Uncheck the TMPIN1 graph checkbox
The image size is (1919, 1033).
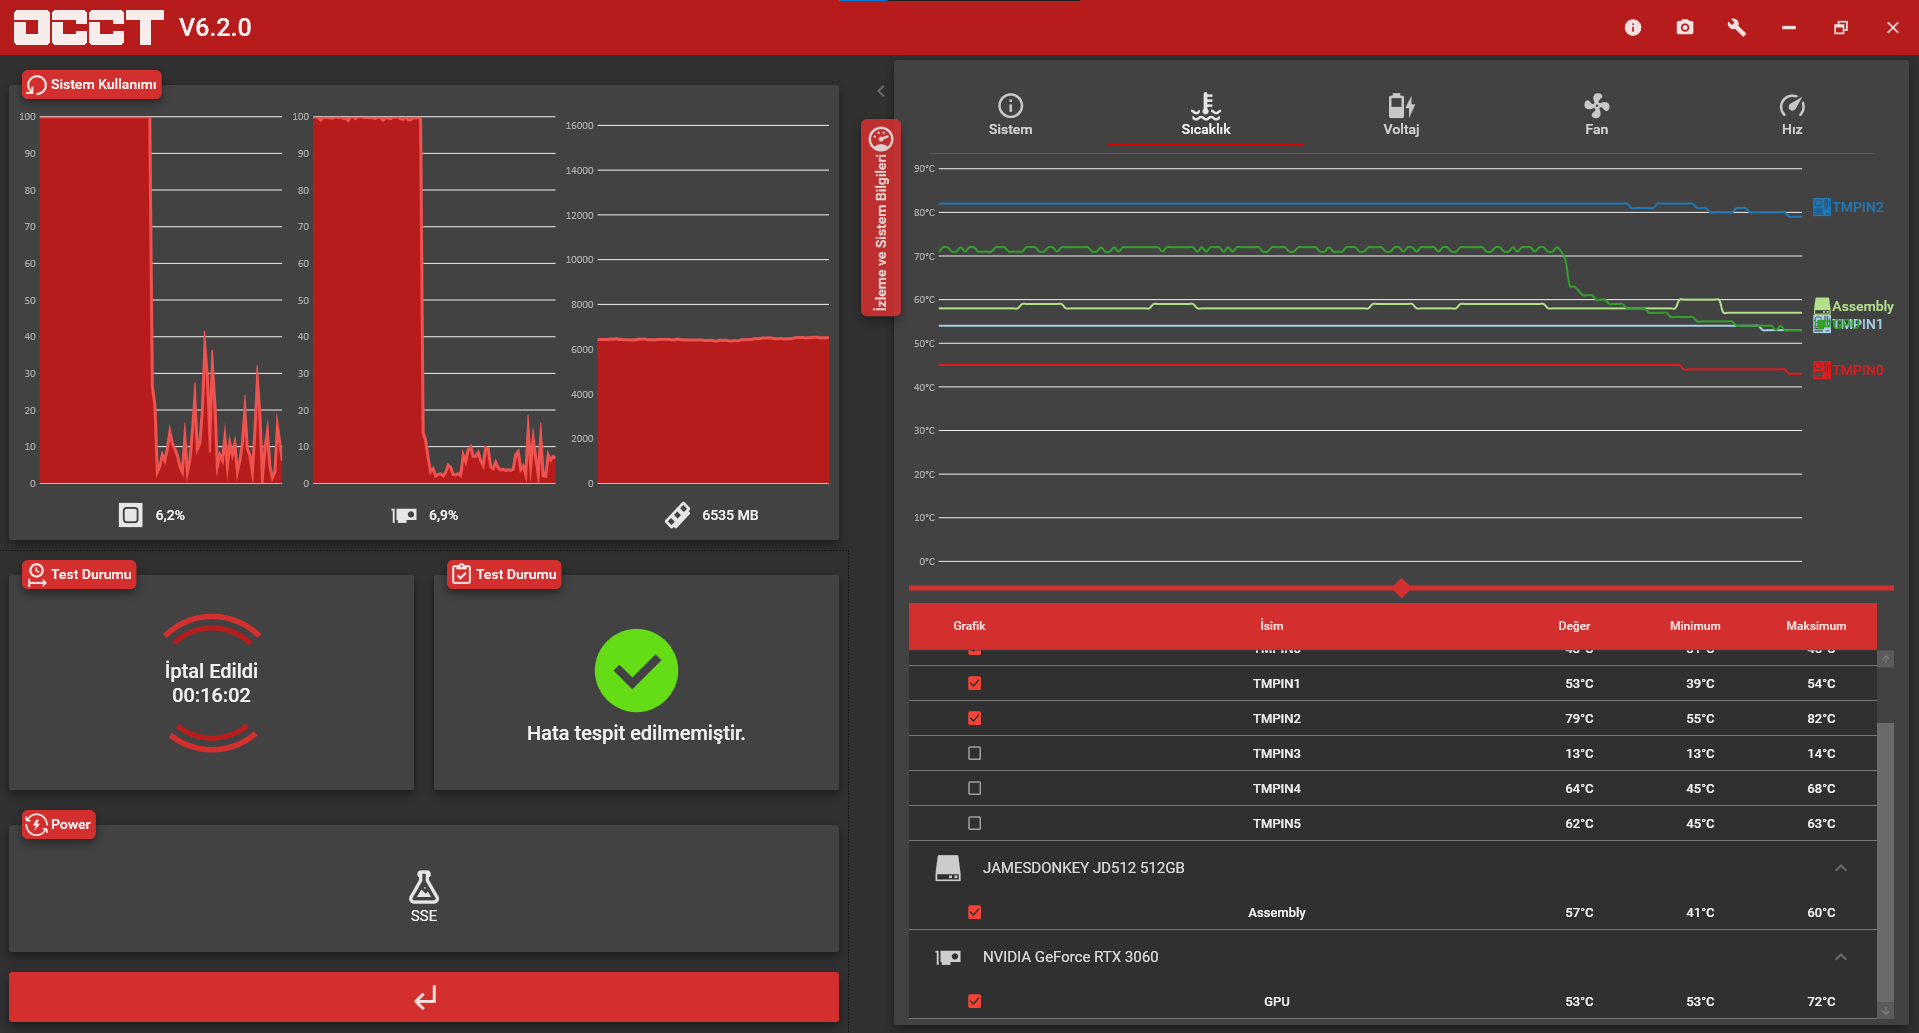975,683
